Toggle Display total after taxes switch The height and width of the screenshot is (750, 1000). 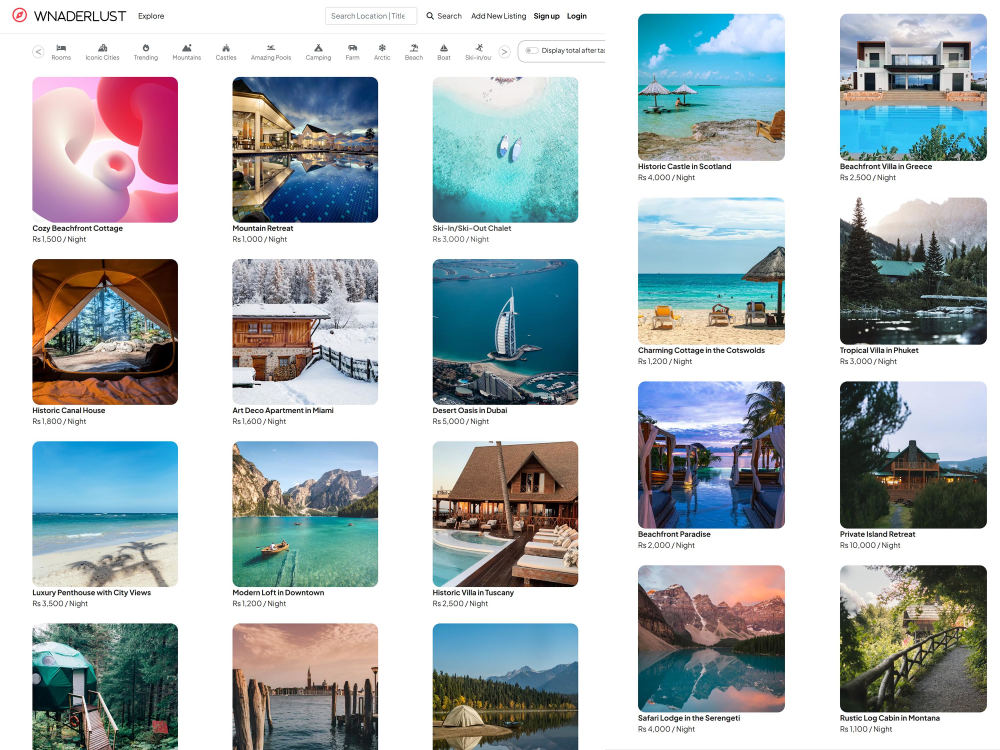point(531,50)
